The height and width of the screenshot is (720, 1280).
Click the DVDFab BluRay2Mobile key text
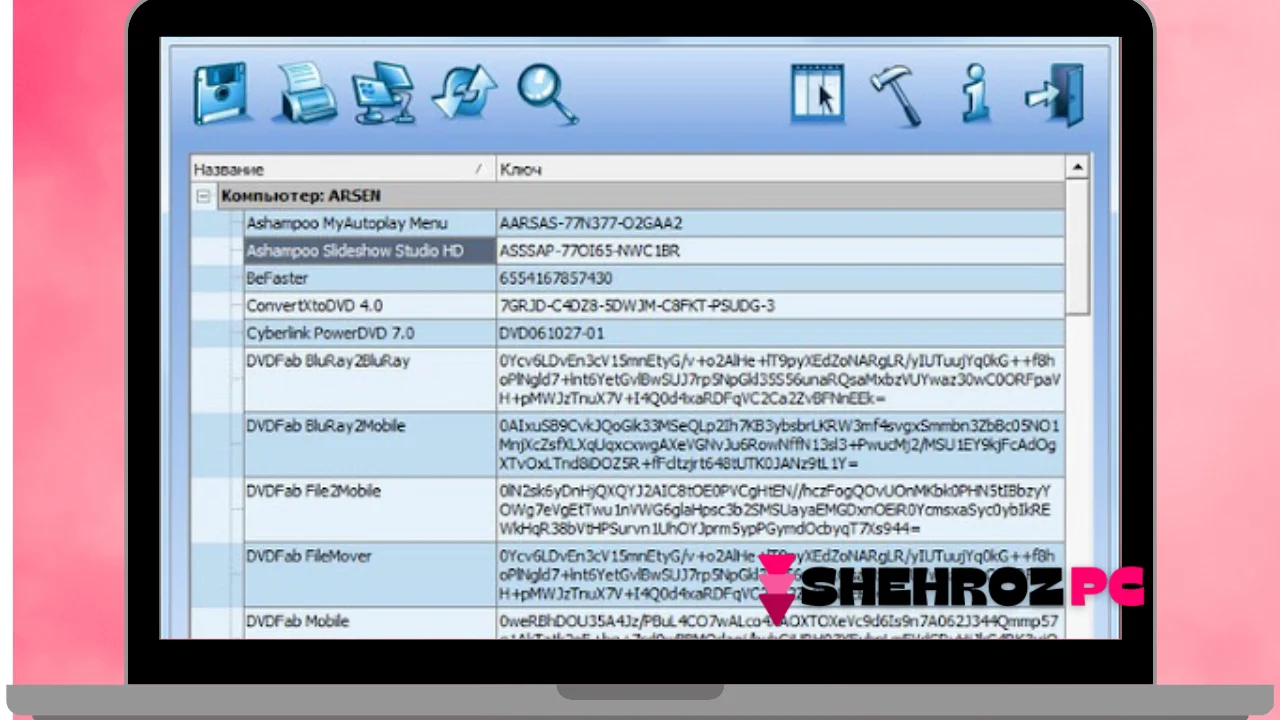coord(780,445)
